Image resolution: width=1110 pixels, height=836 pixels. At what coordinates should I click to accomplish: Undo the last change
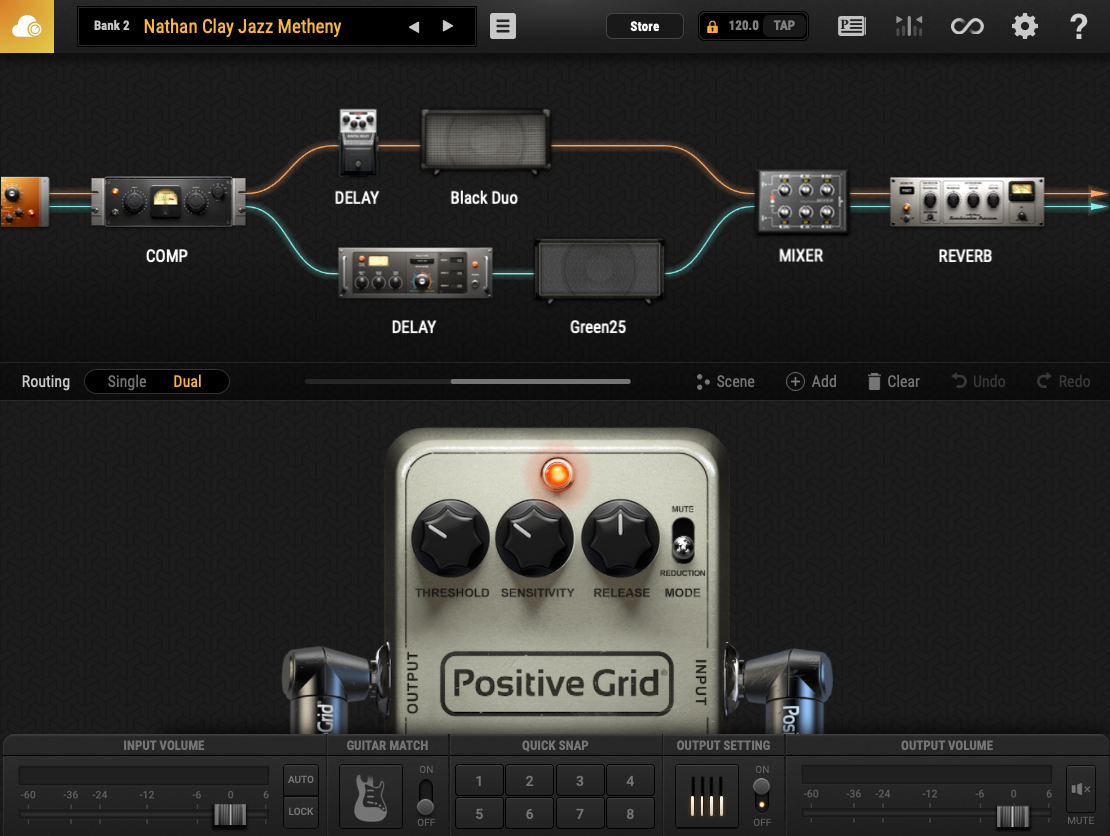[978, 382]
